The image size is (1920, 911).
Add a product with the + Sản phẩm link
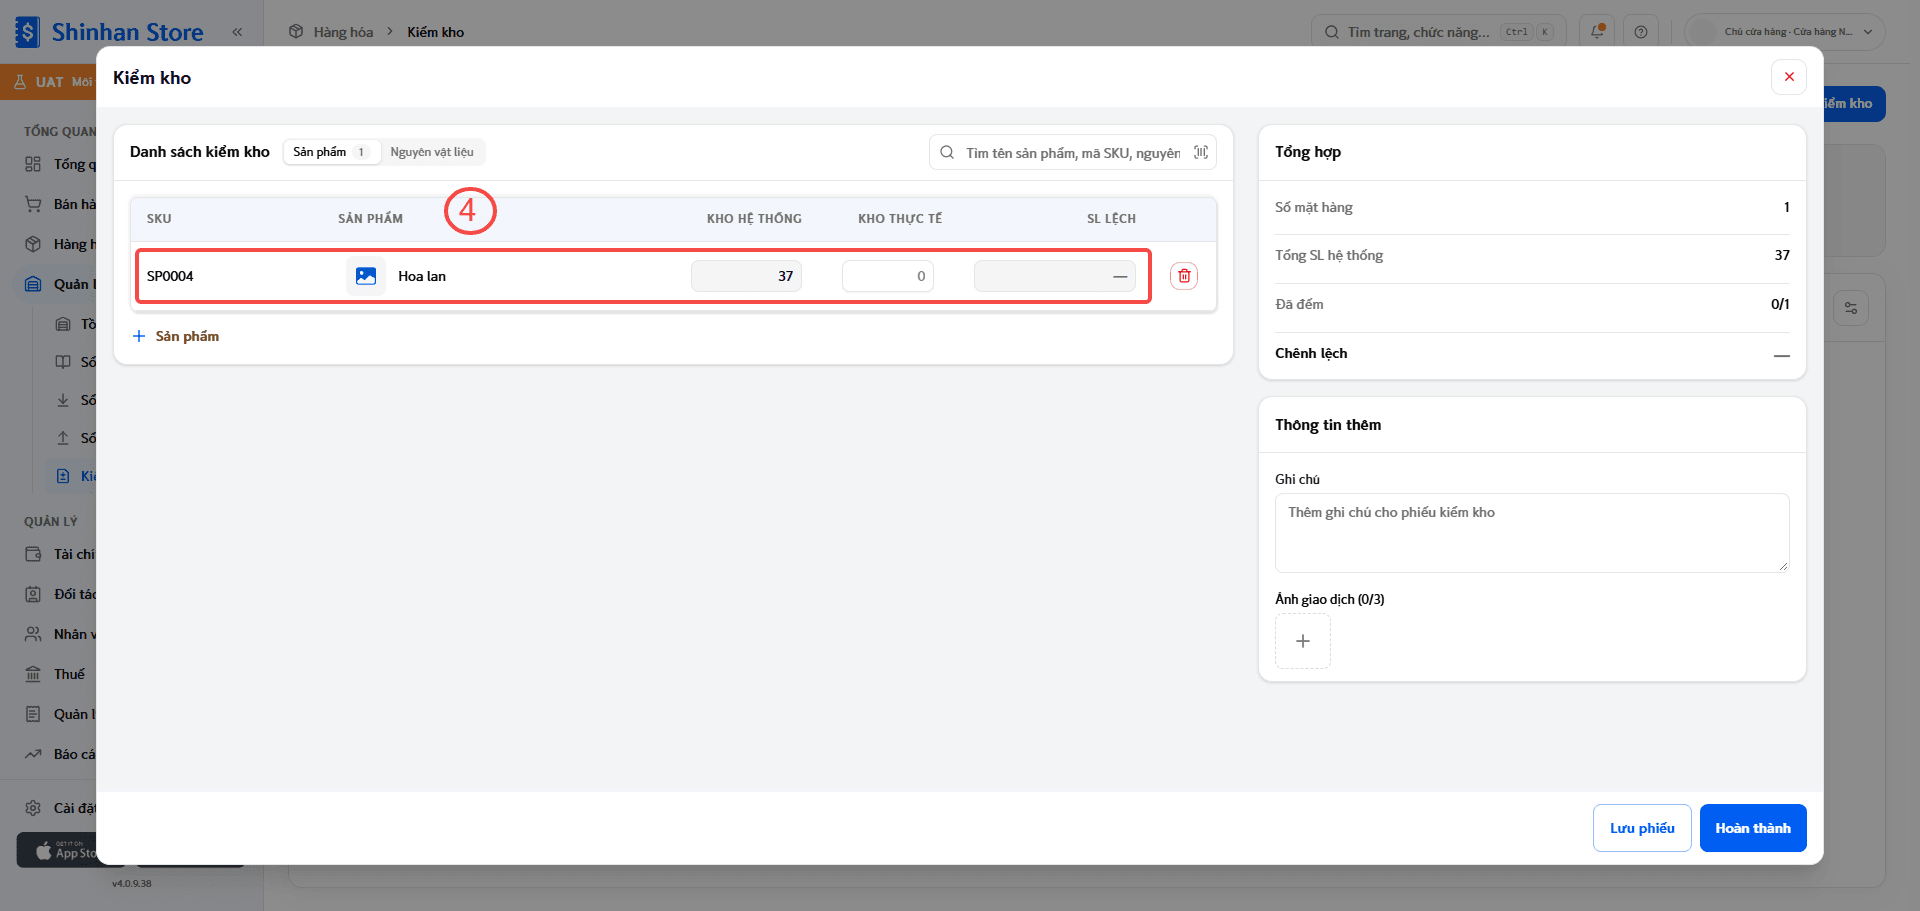tap(176, 336)
